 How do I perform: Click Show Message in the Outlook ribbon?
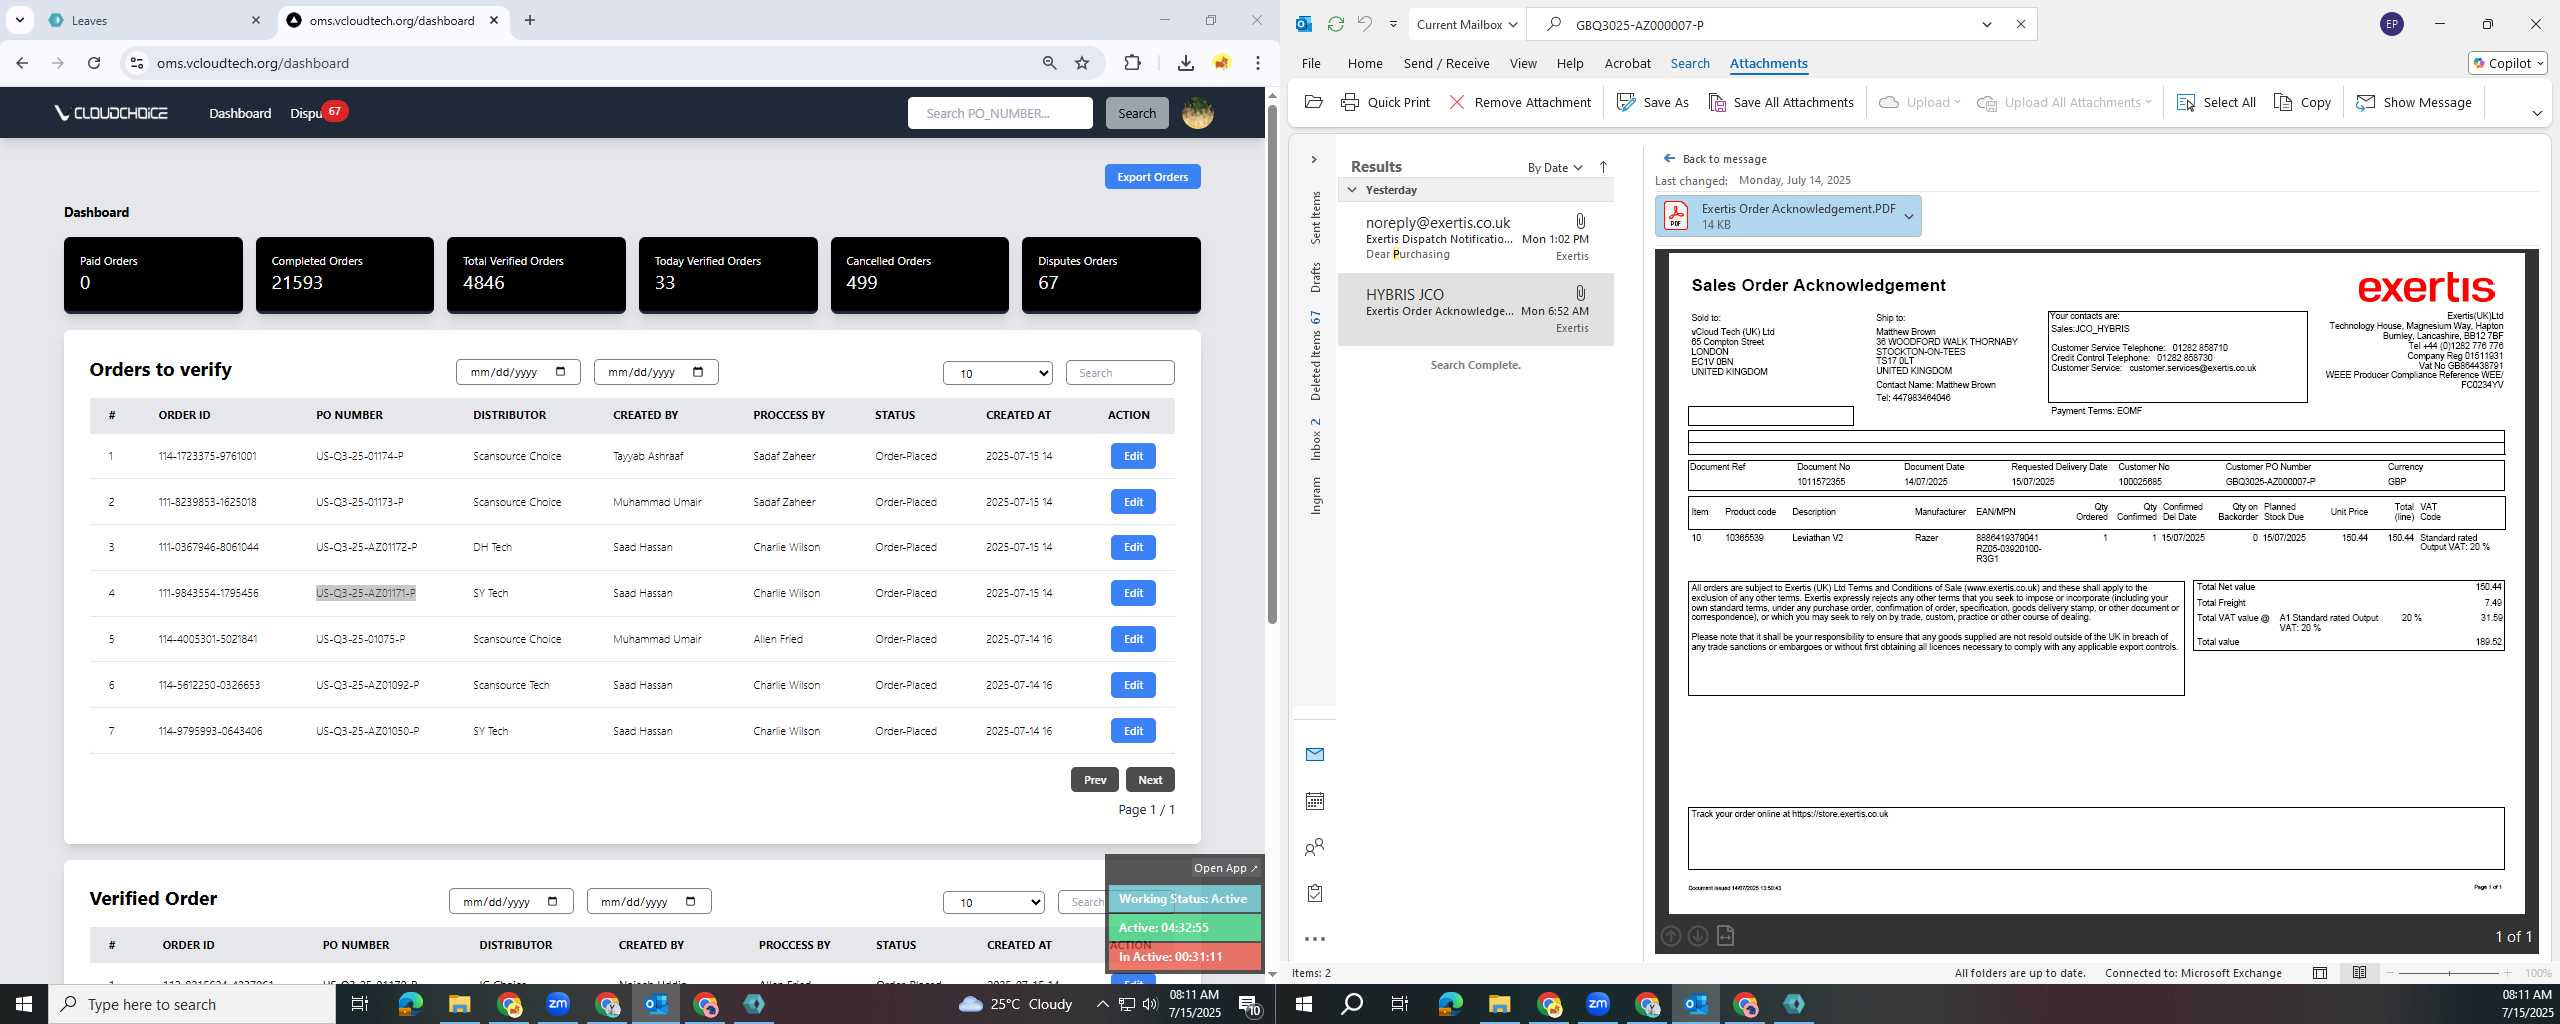tap(2414, 102)
